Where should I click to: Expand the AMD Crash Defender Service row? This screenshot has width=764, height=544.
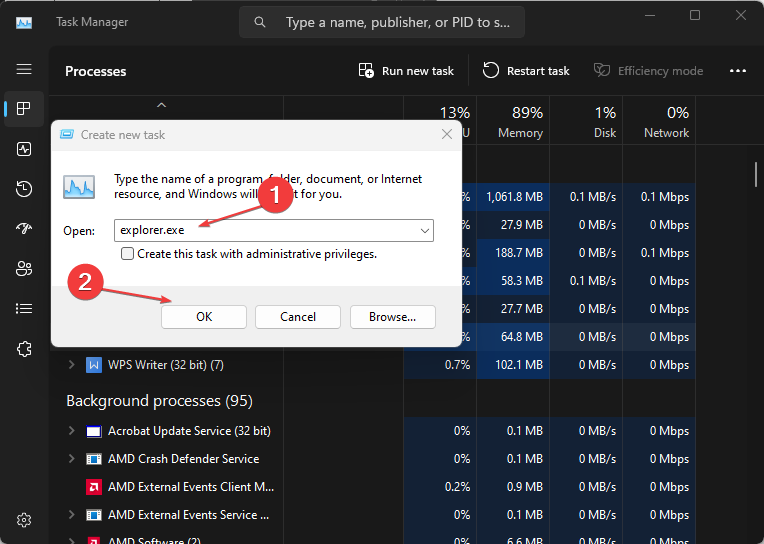[72, 459]
